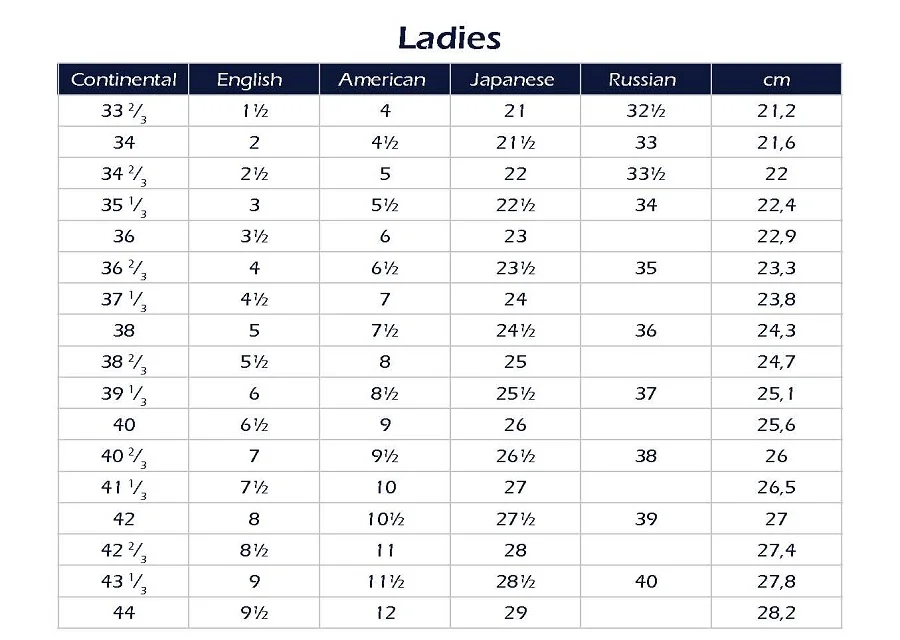Click Continental size 36 cell
This screenshot has height=640, width=900.
(x=124, y=237)
